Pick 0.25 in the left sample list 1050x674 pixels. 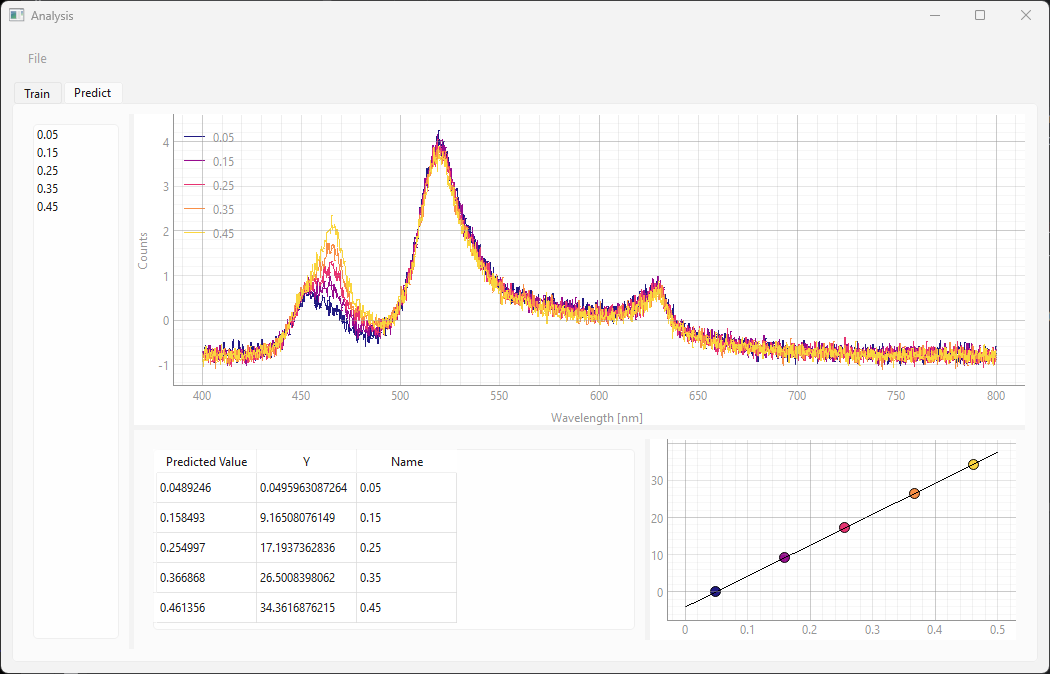tap(47, 170)
